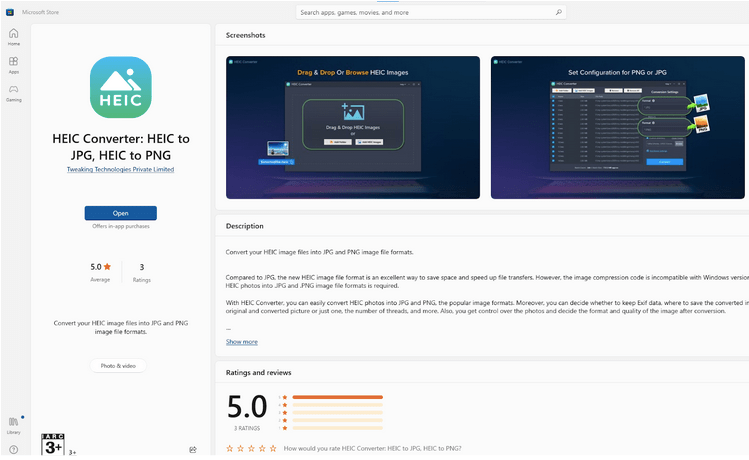Open the Help icon in sidebar

tap(13, 449)
